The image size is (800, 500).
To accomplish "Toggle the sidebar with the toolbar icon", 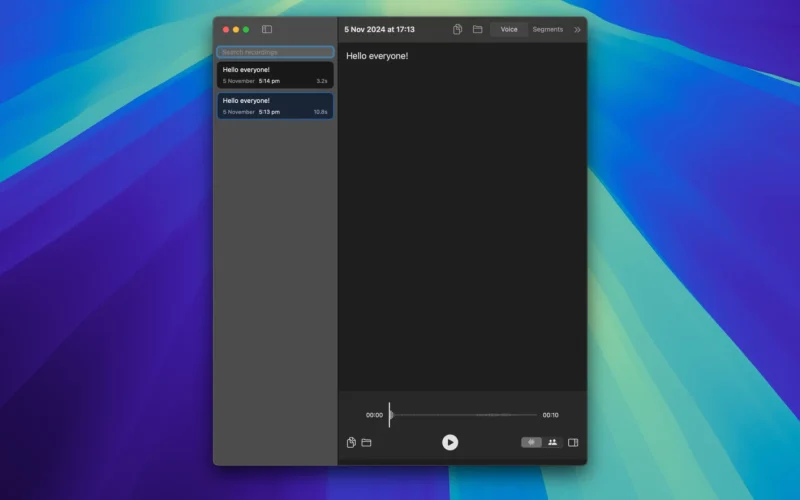I will [x=267, y=30].
